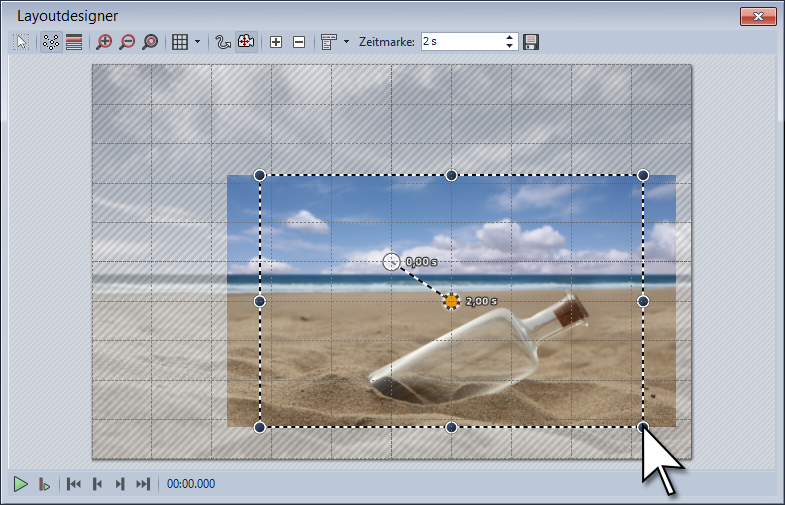This screenshot has width=785, height=505.
Task: Toggle the grid display button
Action: 180,42
